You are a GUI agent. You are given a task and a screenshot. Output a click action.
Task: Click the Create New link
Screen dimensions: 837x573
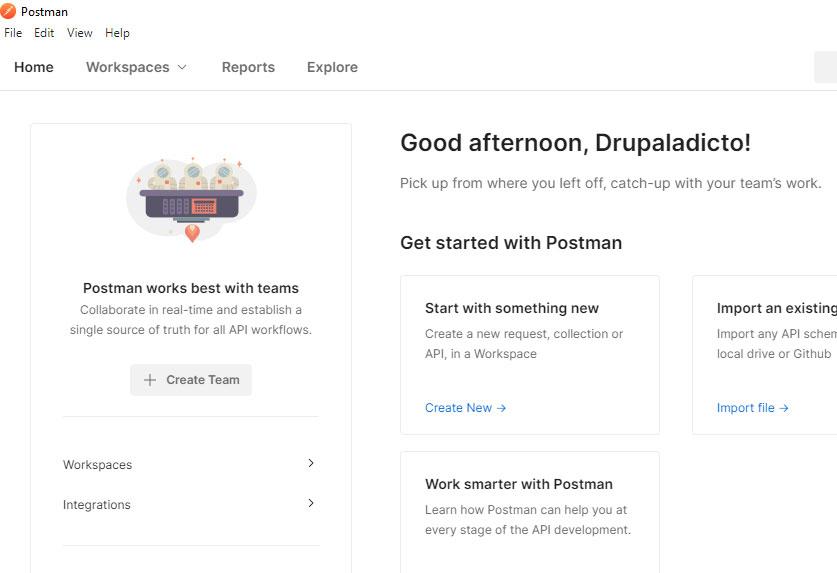click(x=465, y=408)
